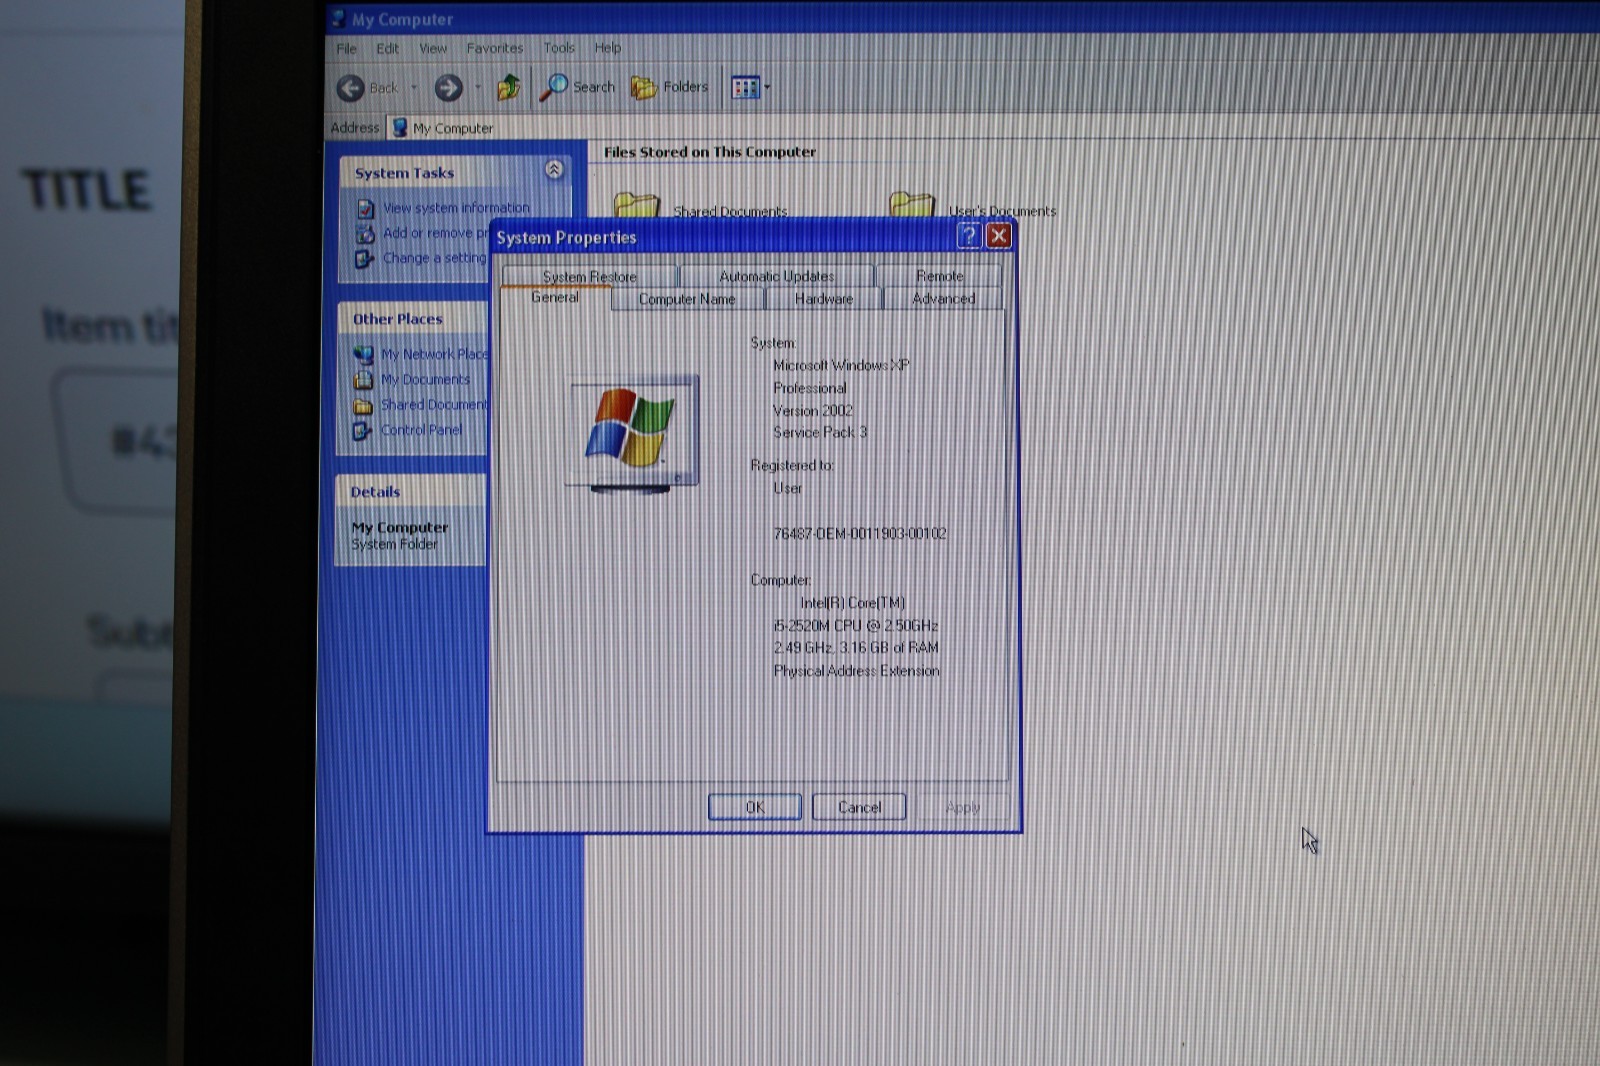
Task: Click the product ID 76487-OEM-0011903-00102
Action: click(x=860, y=534)
